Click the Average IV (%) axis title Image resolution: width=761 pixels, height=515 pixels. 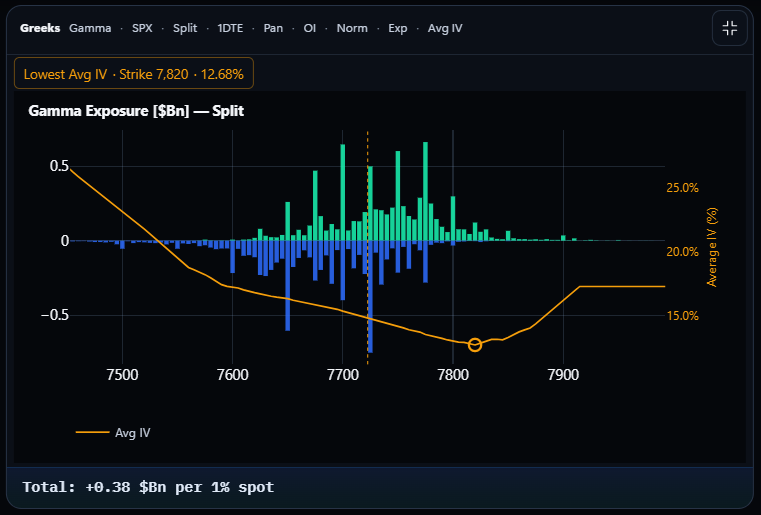711,248
